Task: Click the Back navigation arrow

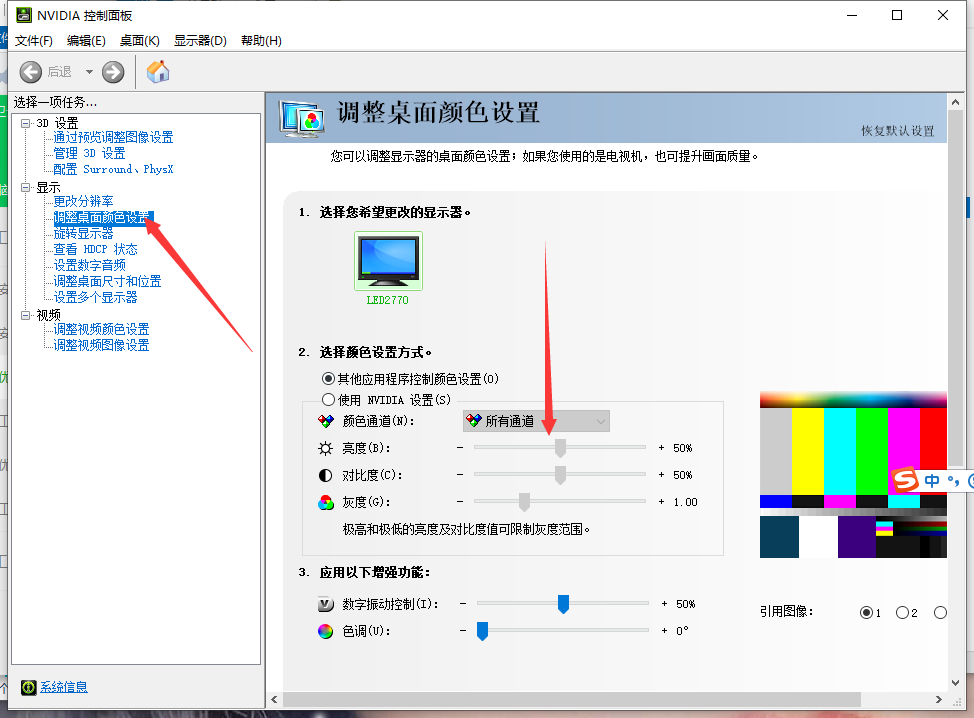Action: coord(31,71)
